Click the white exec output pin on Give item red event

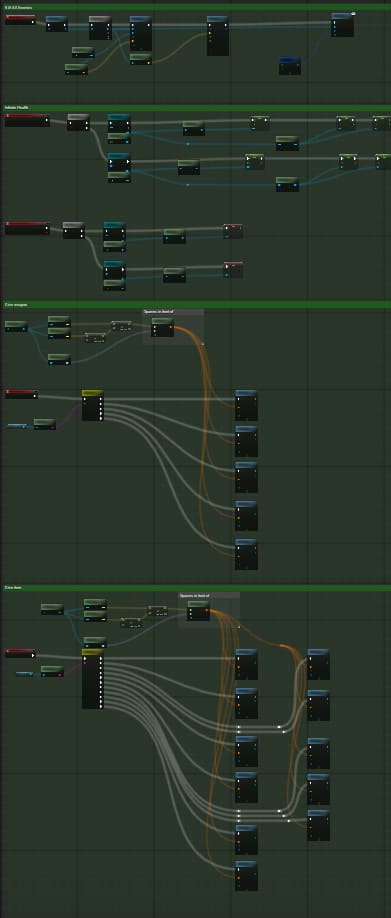pyautogui.click(x=33, y=655)
